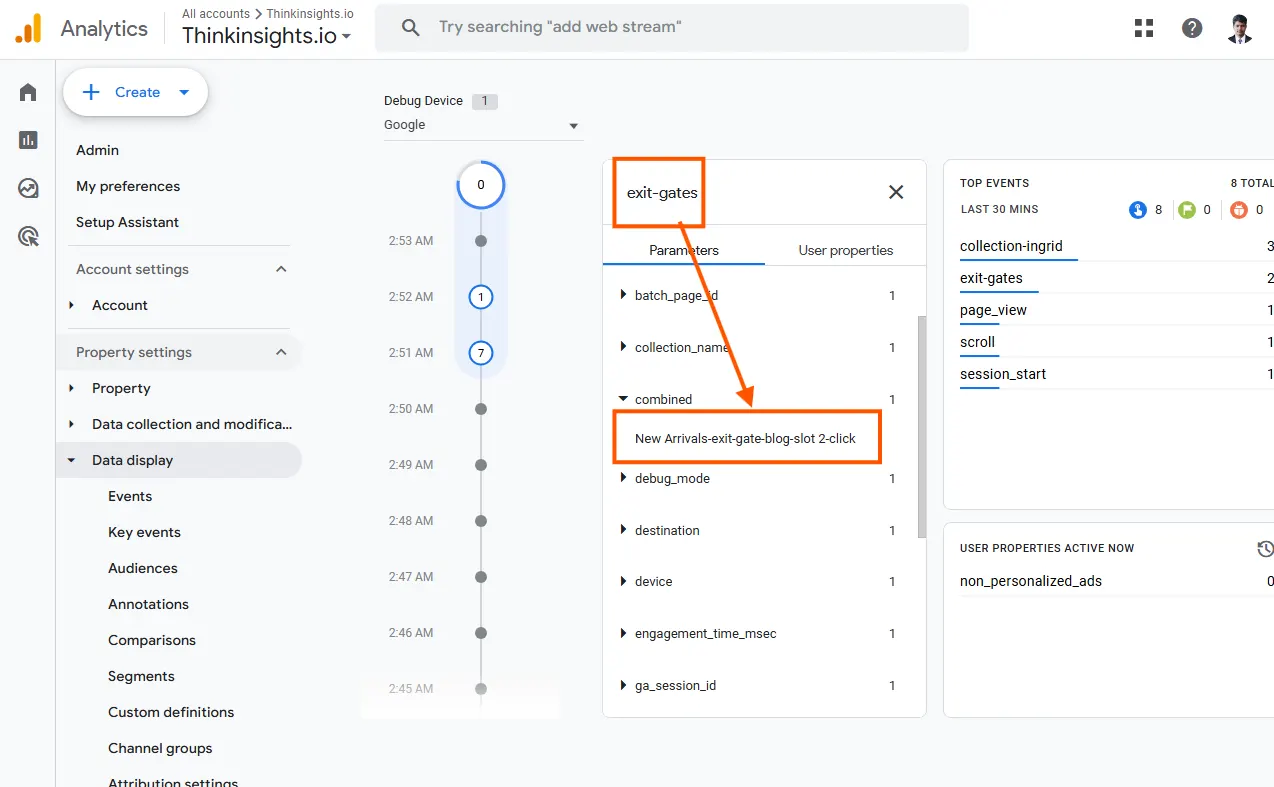Open Key events under Data display
Image resolution: width=1274 pixels, height=787 pixels.
tap(144, 532)
